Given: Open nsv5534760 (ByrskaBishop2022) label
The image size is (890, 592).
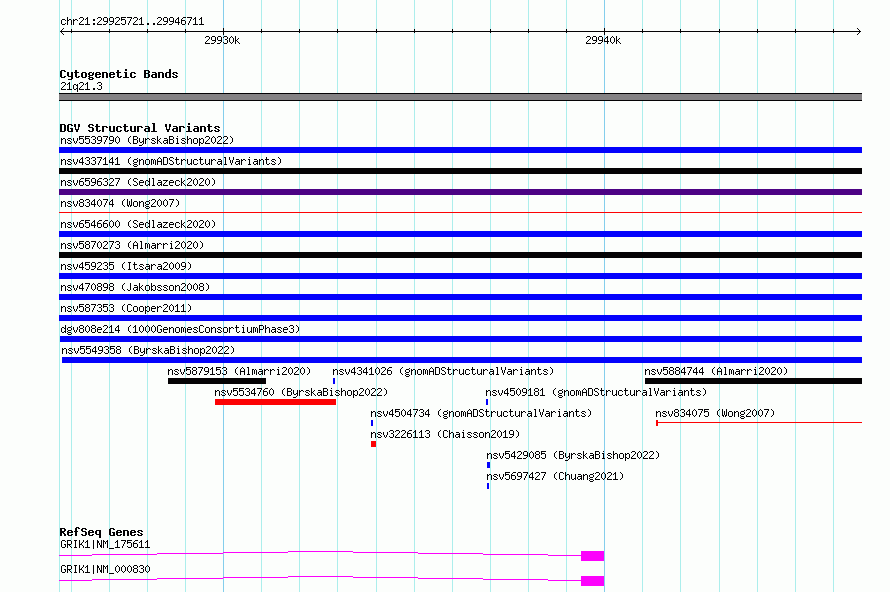Looking at the screenshot, I should (301, 392).
